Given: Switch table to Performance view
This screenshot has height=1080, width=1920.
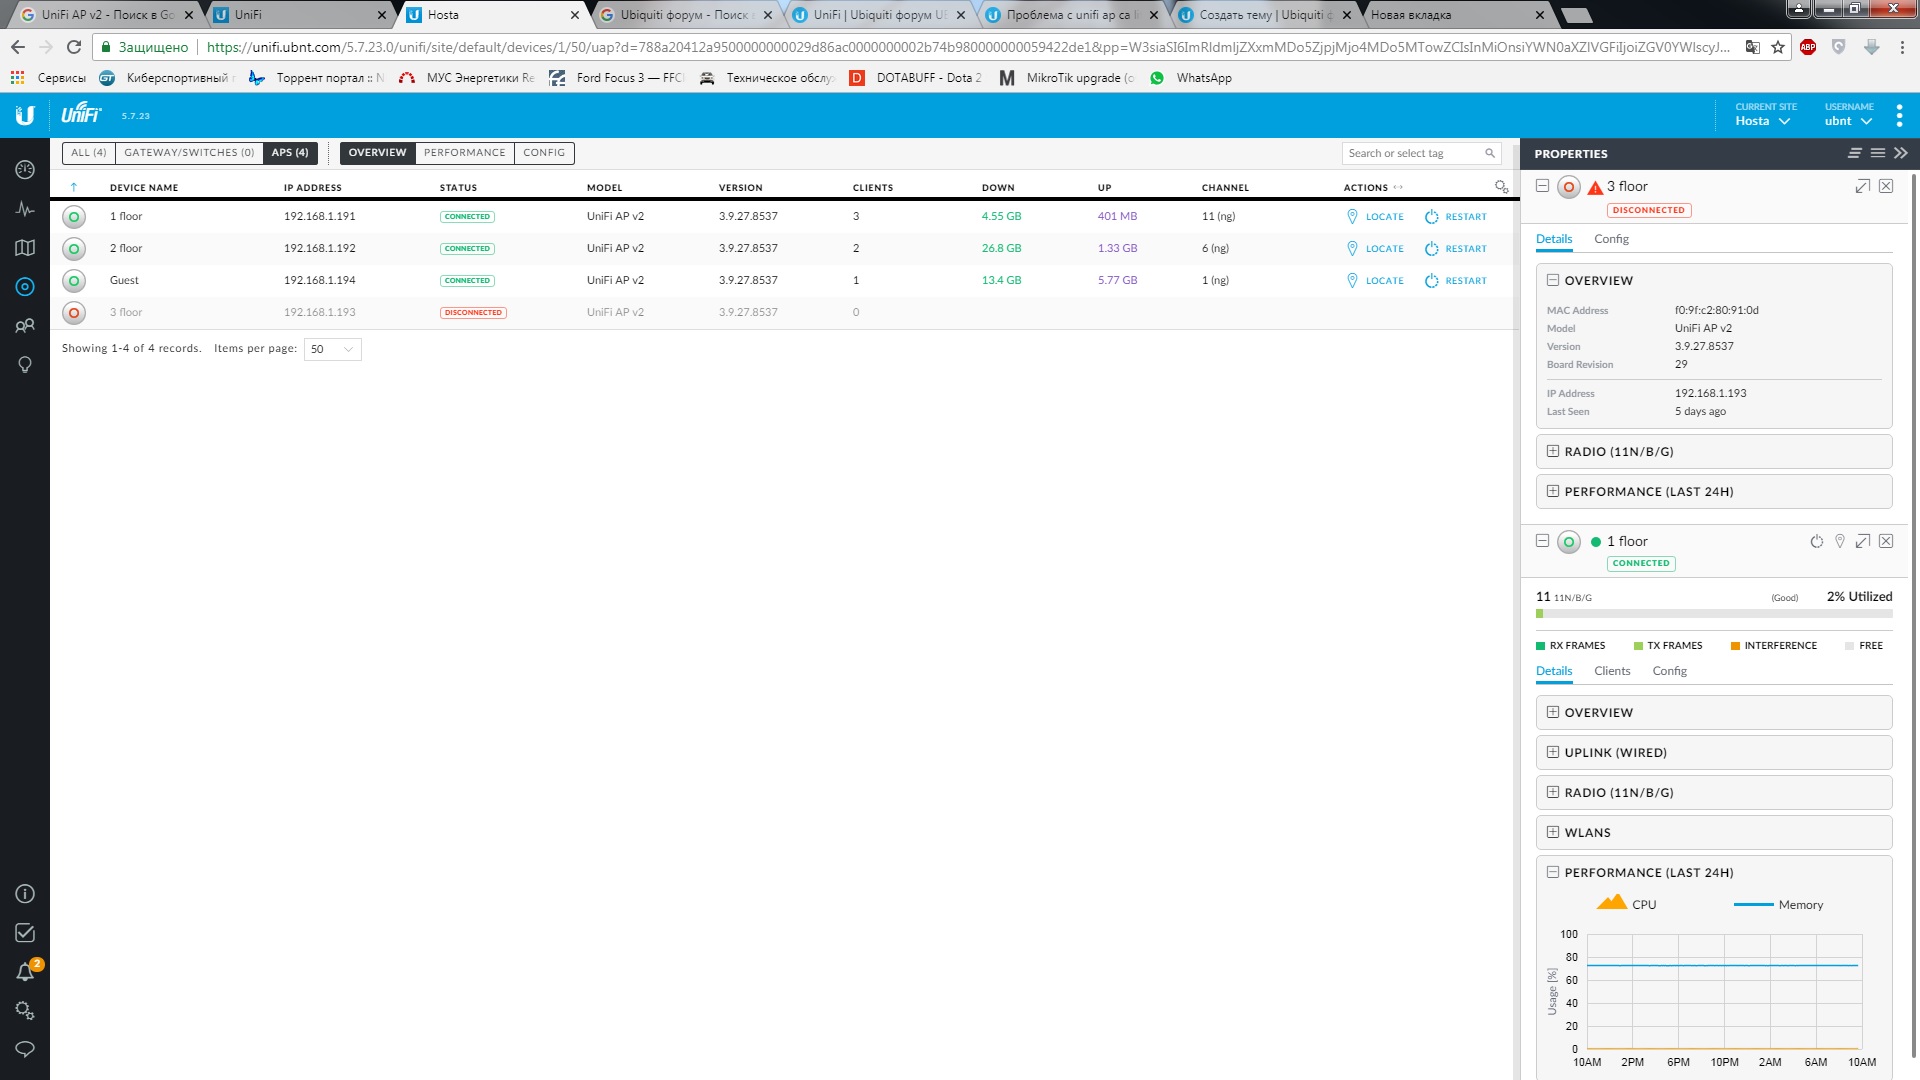Looking at the screenshot, I should pyautogui.click(x=465, y=153).
